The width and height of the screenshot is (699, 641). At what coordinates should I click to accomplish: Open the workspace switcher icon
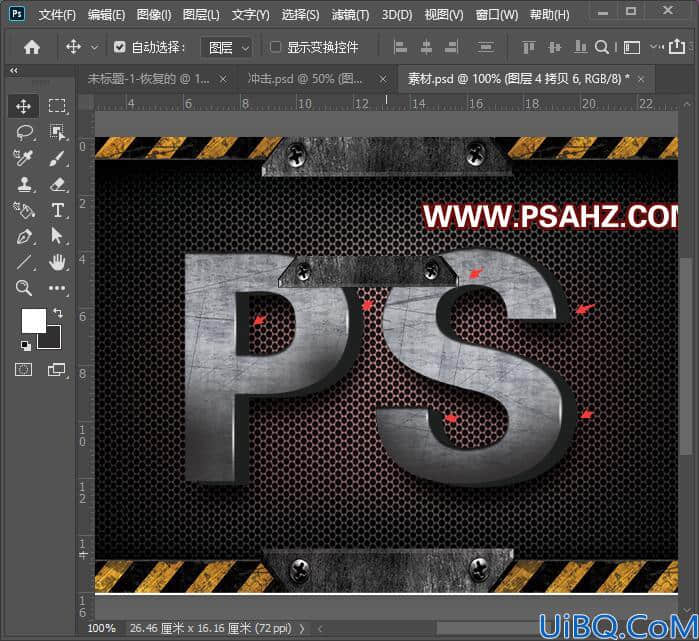(632, 47)
